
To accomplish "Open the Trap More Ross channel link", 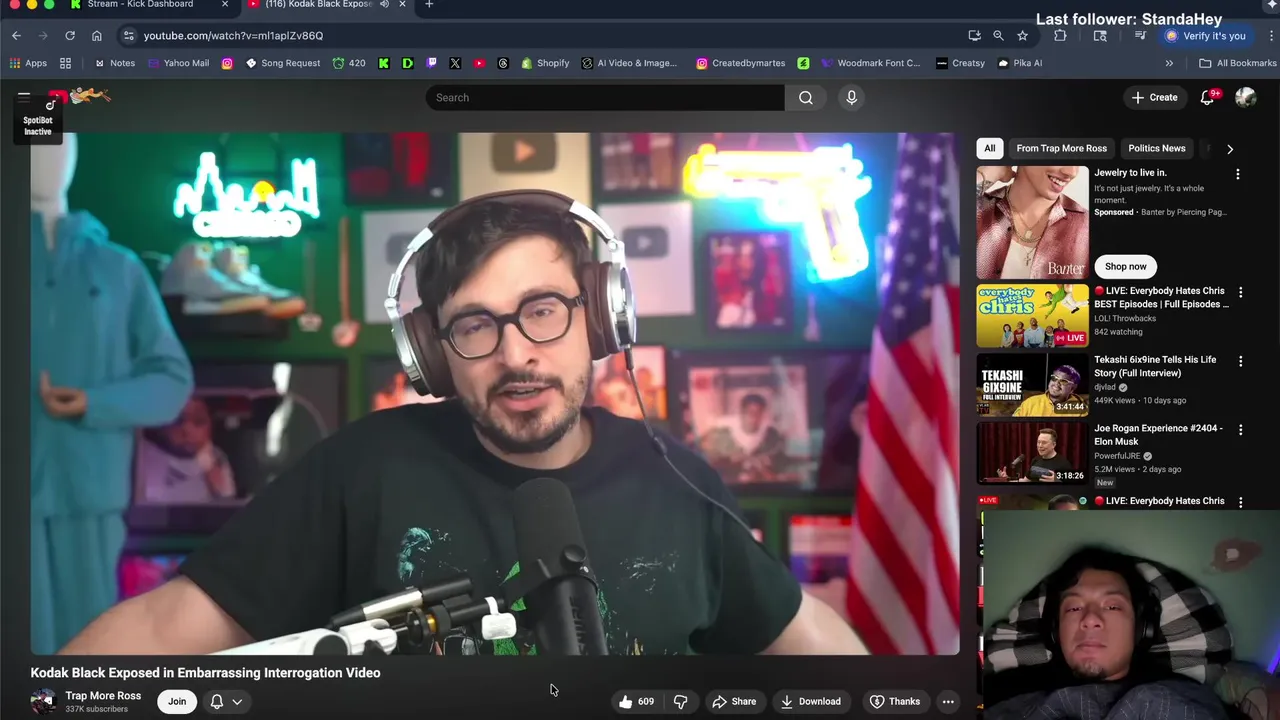I will pos(103,696).
